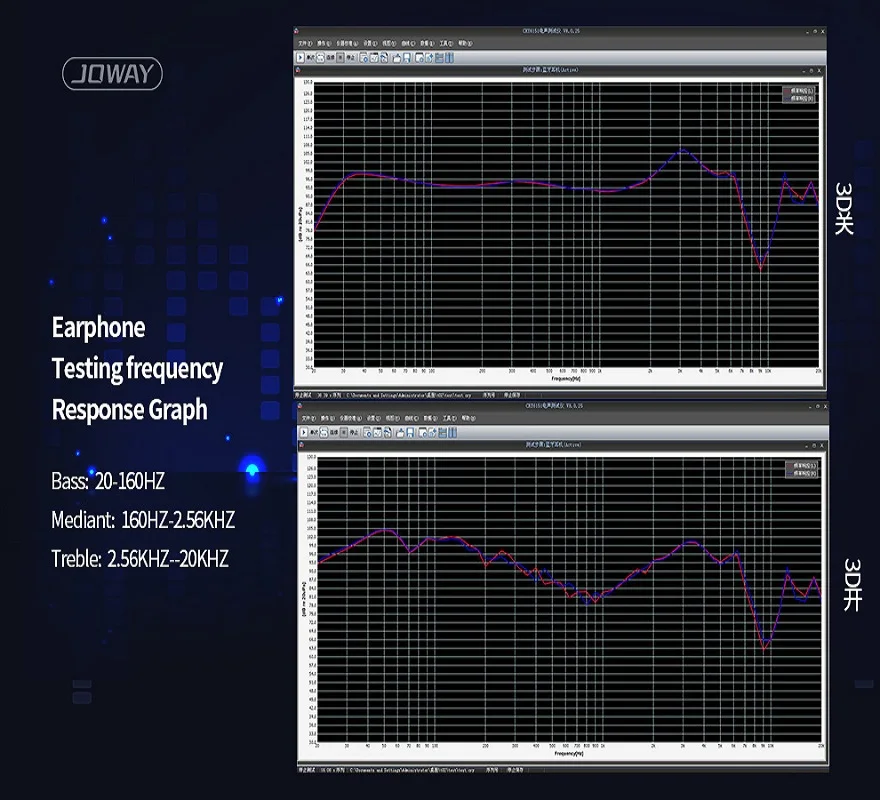This screenshot has height=800, width=880.
Task: Click the Frequency[Hz] axis label in lower graph
Action: point(569,753)
